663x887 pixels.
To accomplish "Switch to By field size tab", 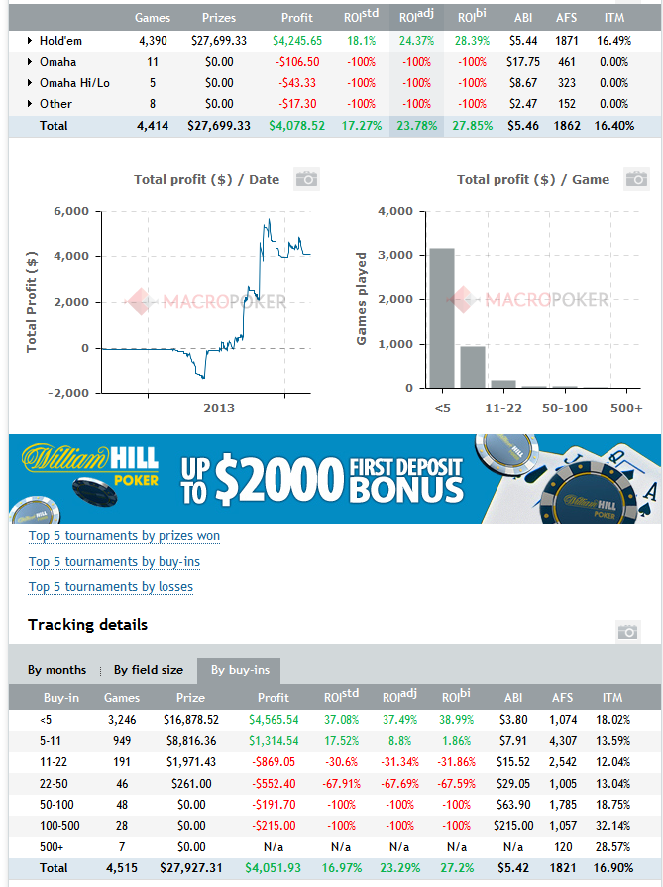I will 148,670.
